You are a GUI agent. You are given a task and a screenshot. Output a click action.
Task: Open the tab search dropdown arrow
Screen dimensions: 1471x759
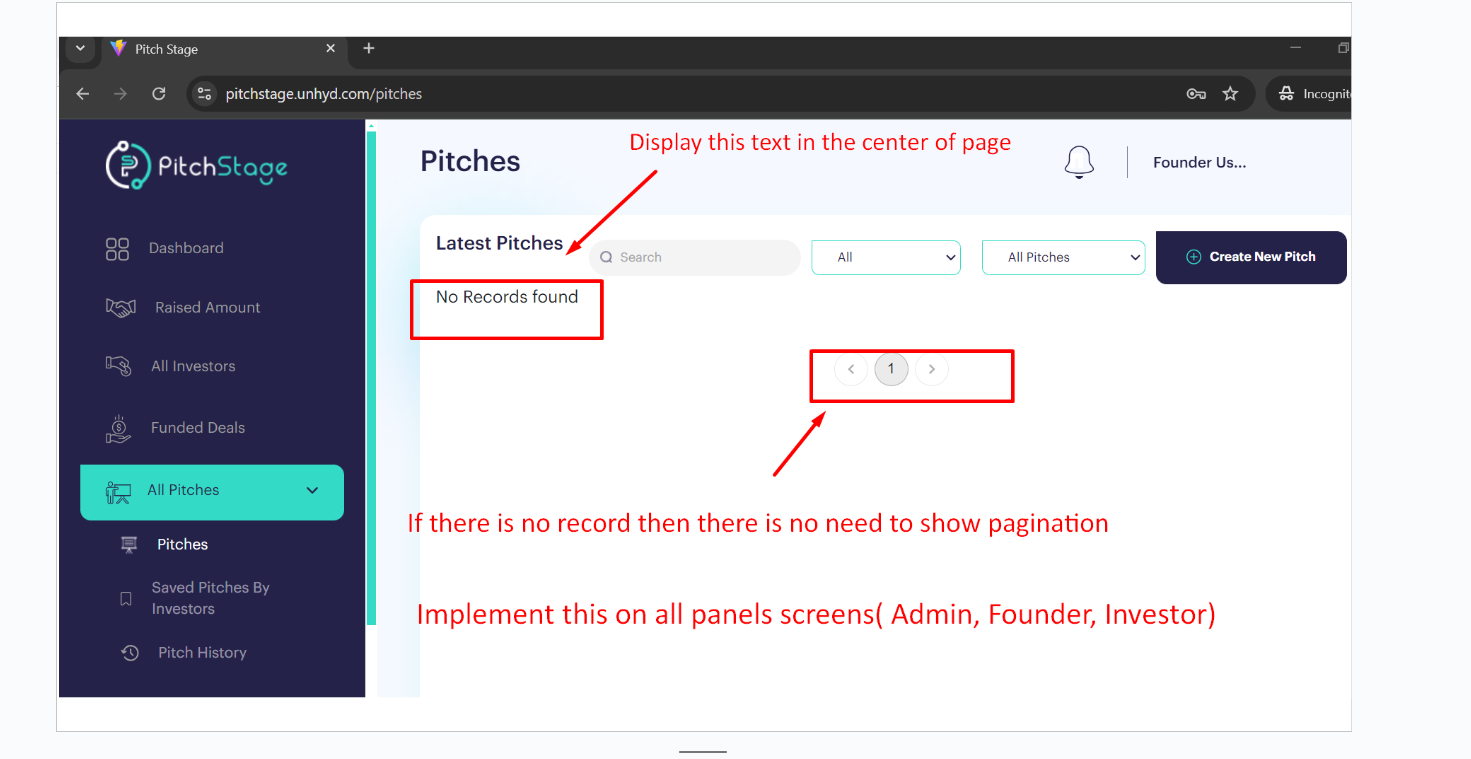(80, 48)
